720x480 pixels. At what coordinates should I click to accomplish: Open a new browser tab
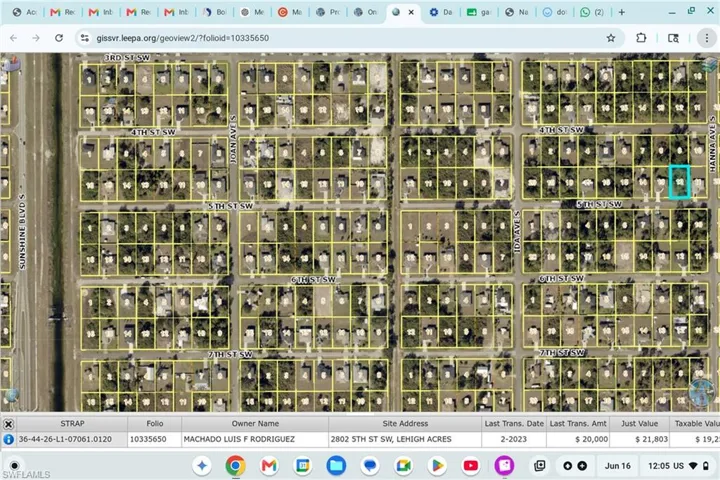(622, 12)
